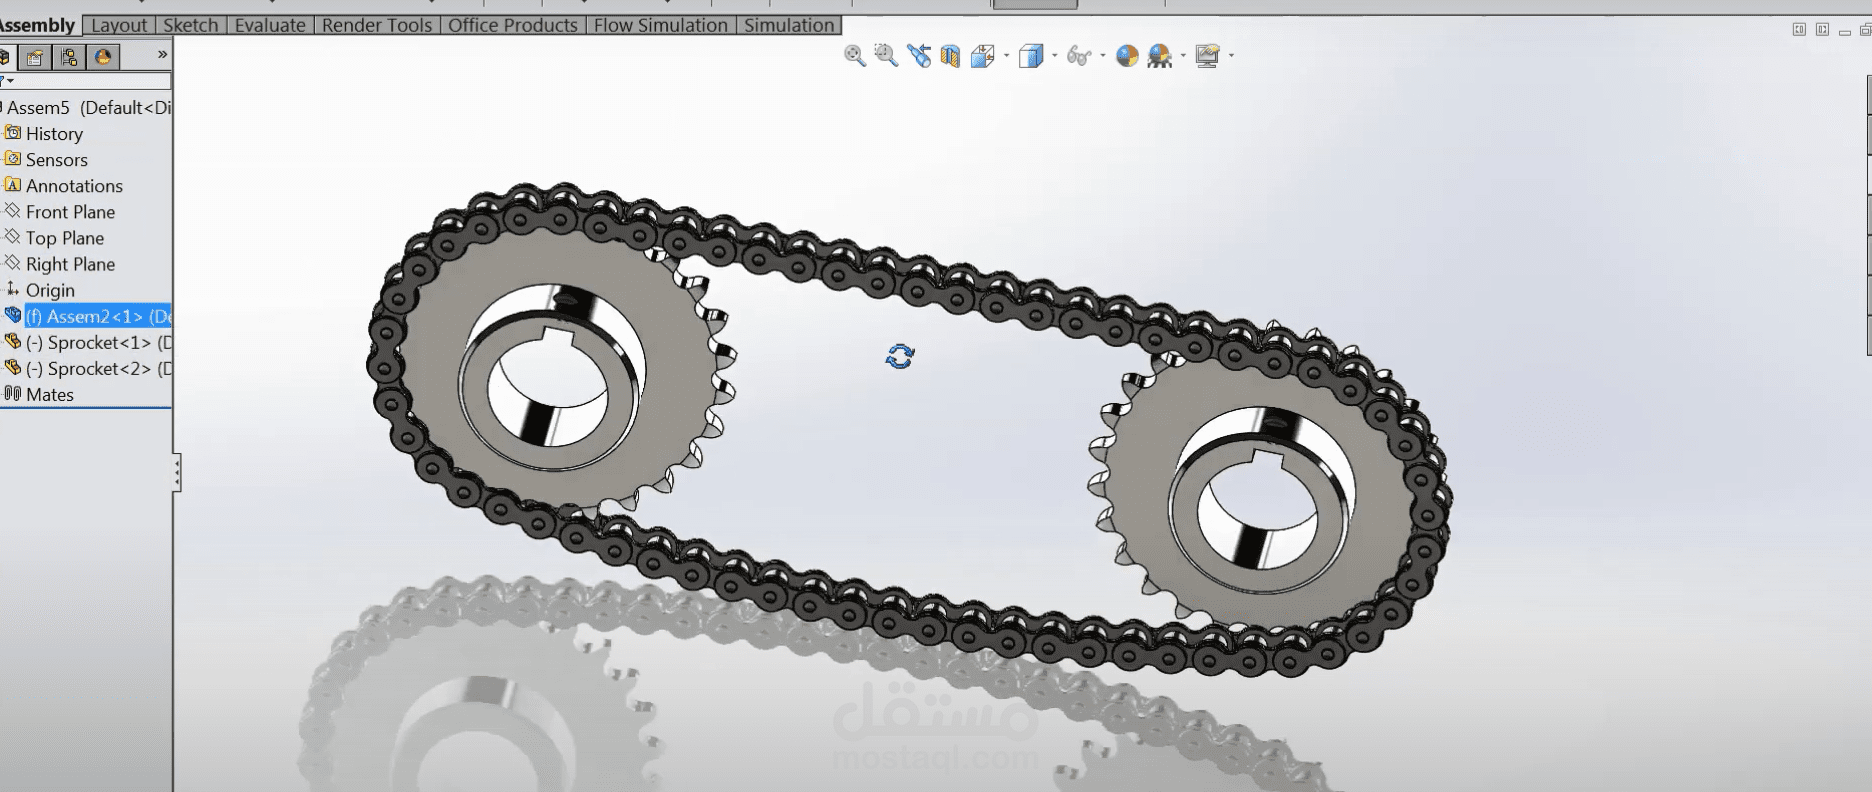Click the Zoom to Fit magnifier icon
1872x792 pixels.
(855, 56)
